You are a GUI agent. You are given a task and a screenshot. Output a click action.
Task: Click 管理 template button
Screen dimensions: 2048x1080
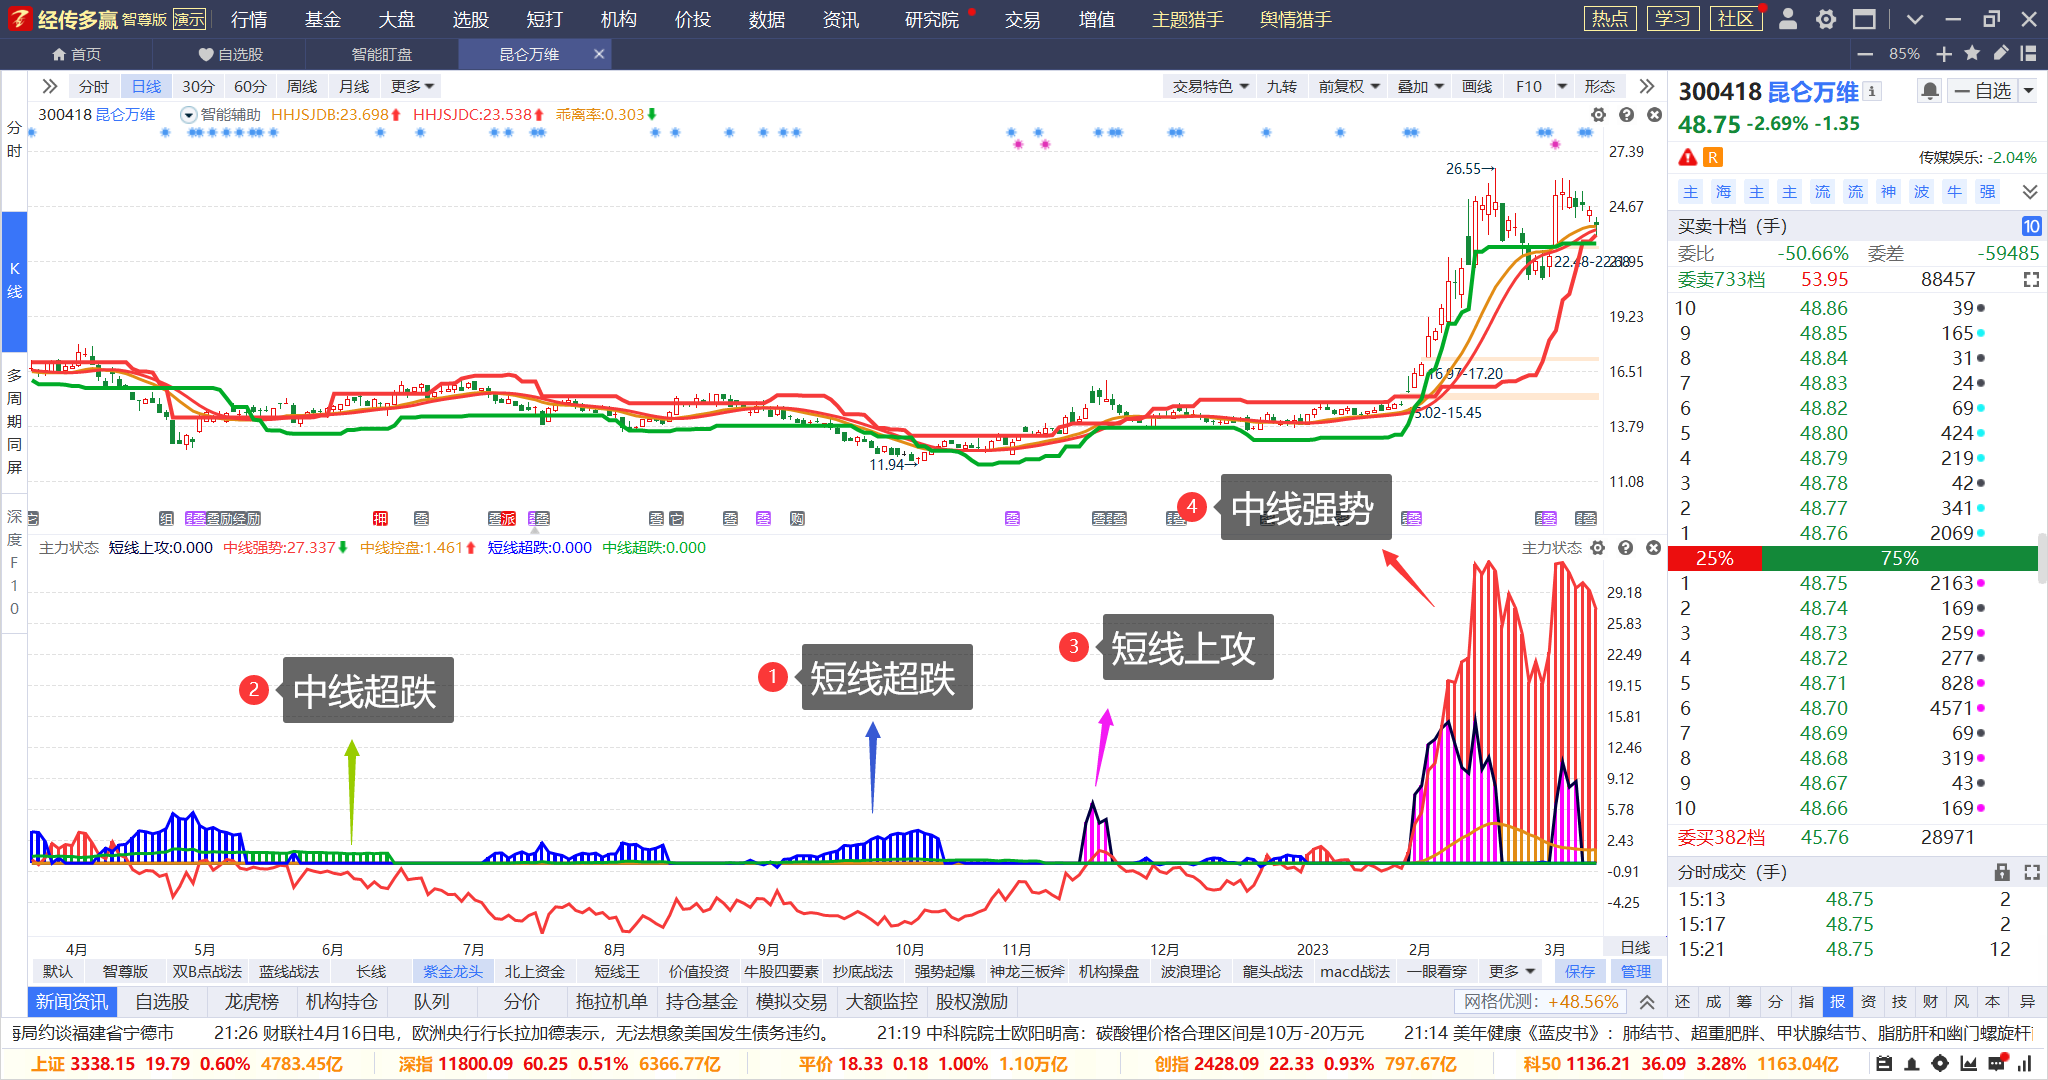point(1636,971)
